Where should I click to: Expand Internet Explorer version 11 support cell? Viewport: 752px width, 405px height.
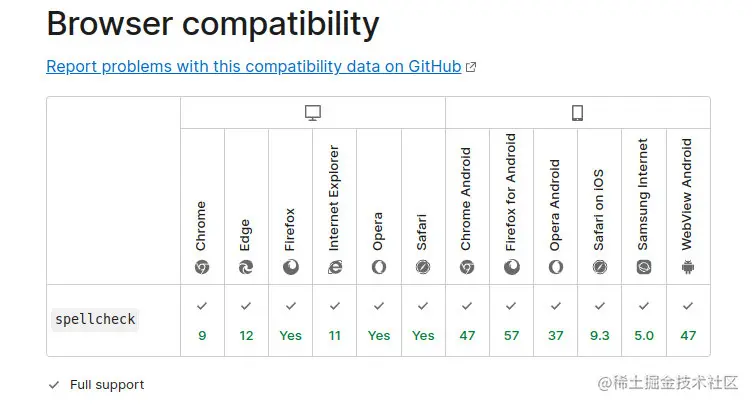coord(335,321)
